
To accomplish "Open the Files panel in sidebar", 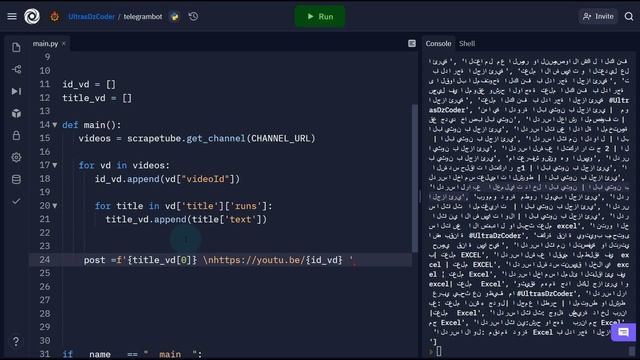I will tap(16, 47).
